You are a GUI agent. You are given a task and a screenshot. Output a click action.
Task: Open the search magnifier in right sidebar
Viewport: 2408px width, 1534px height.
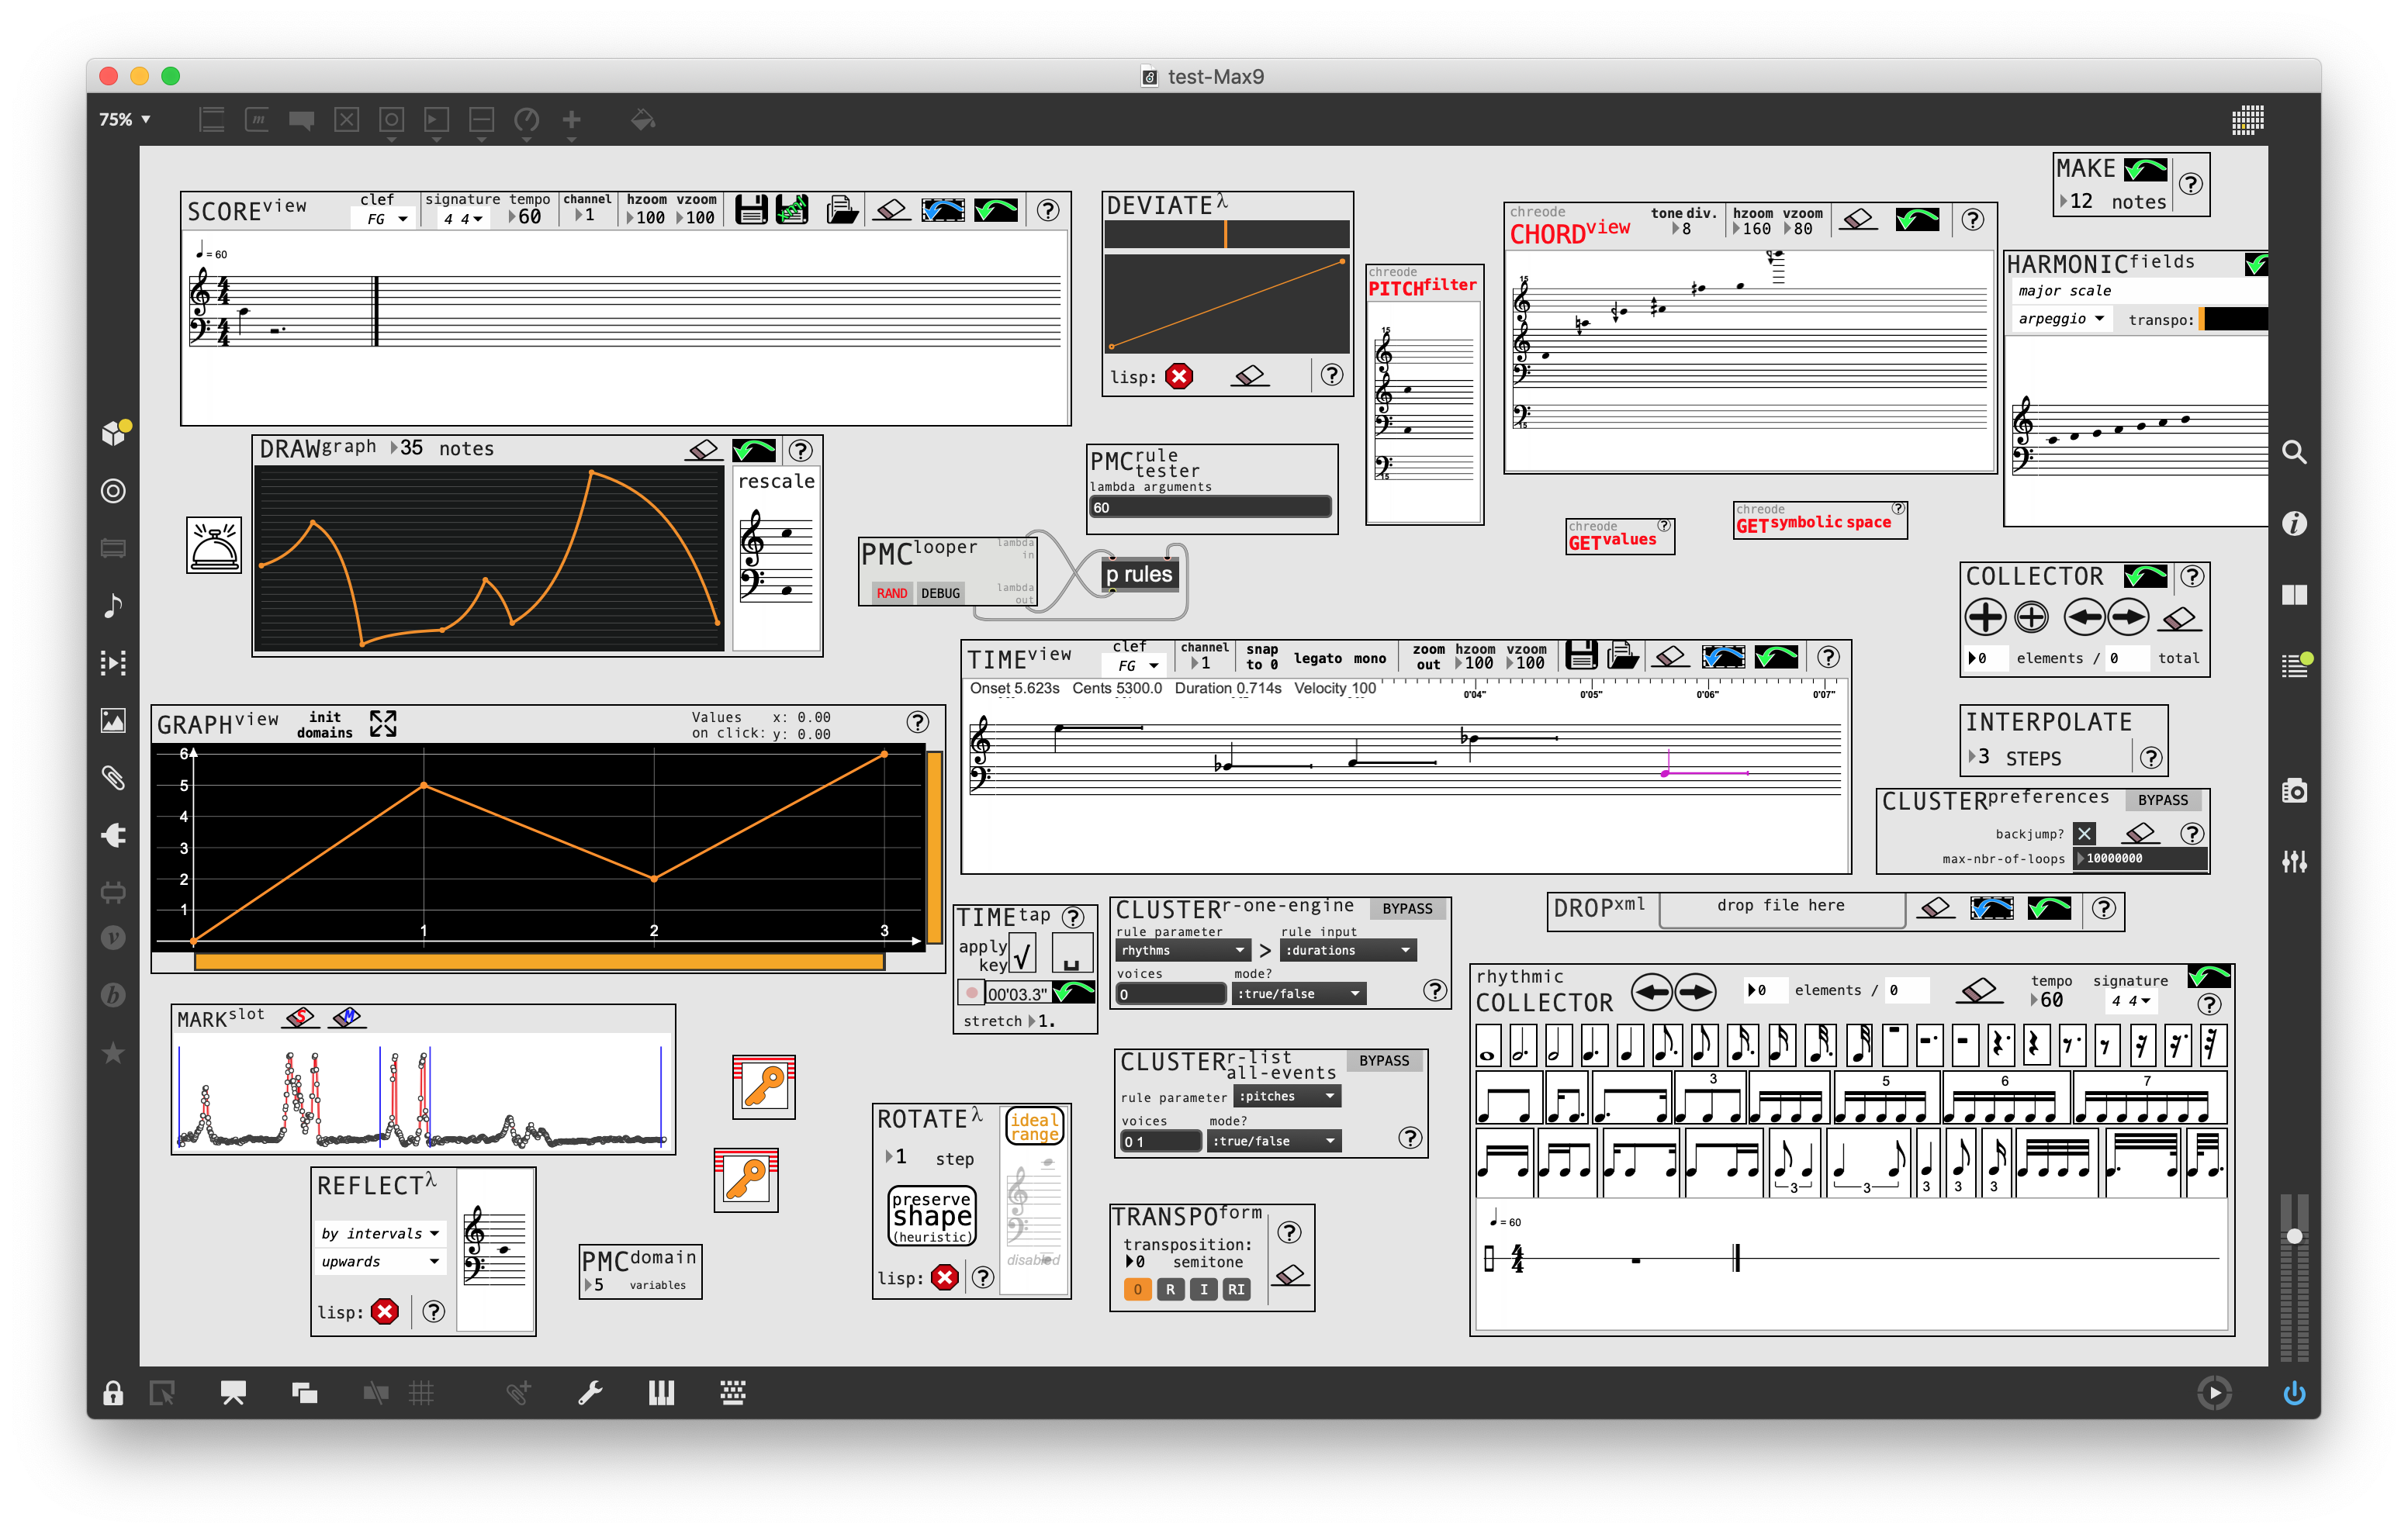click(2294, 452)
